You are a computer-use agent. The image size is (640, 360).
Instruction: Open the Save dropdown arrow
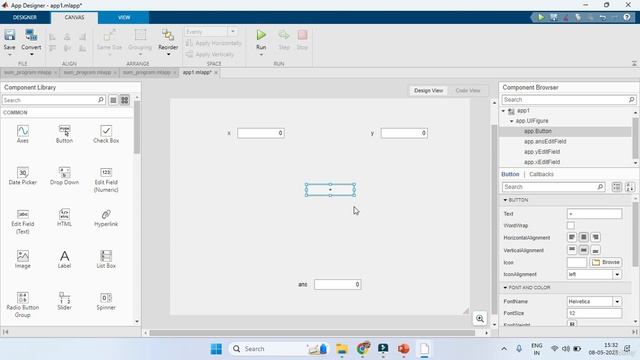[9, 54]
